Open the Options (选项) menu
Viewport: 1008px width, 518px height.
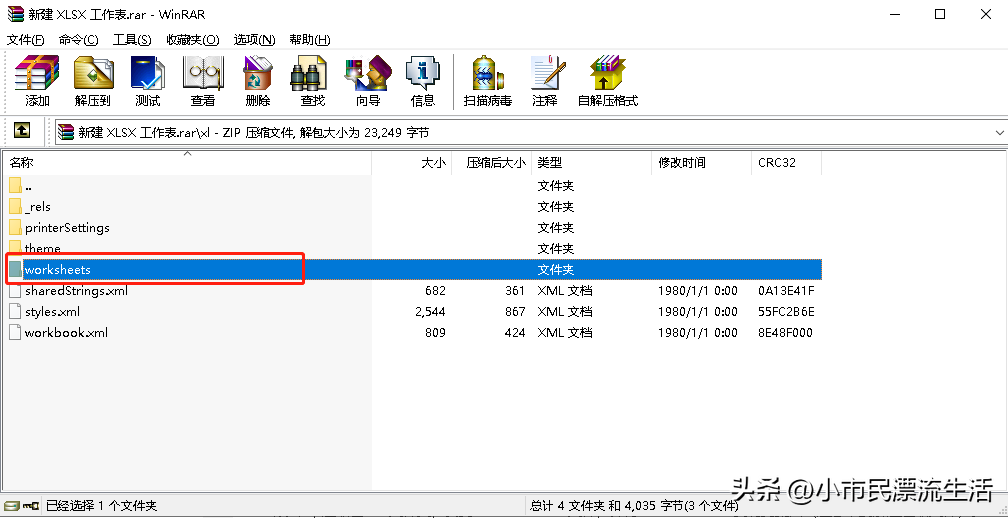tap(255, 40)
